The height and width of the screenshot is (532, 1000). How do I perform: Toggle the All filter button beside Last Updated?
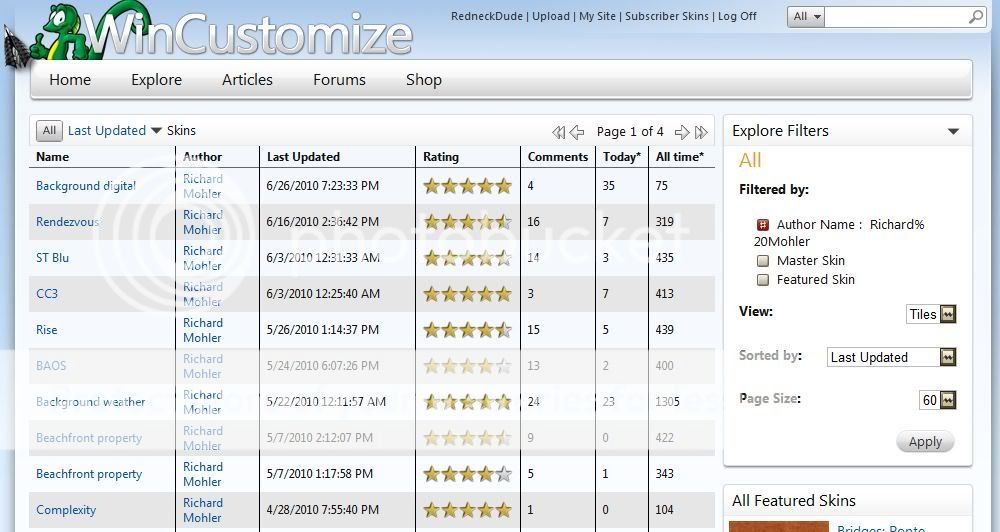49,131
